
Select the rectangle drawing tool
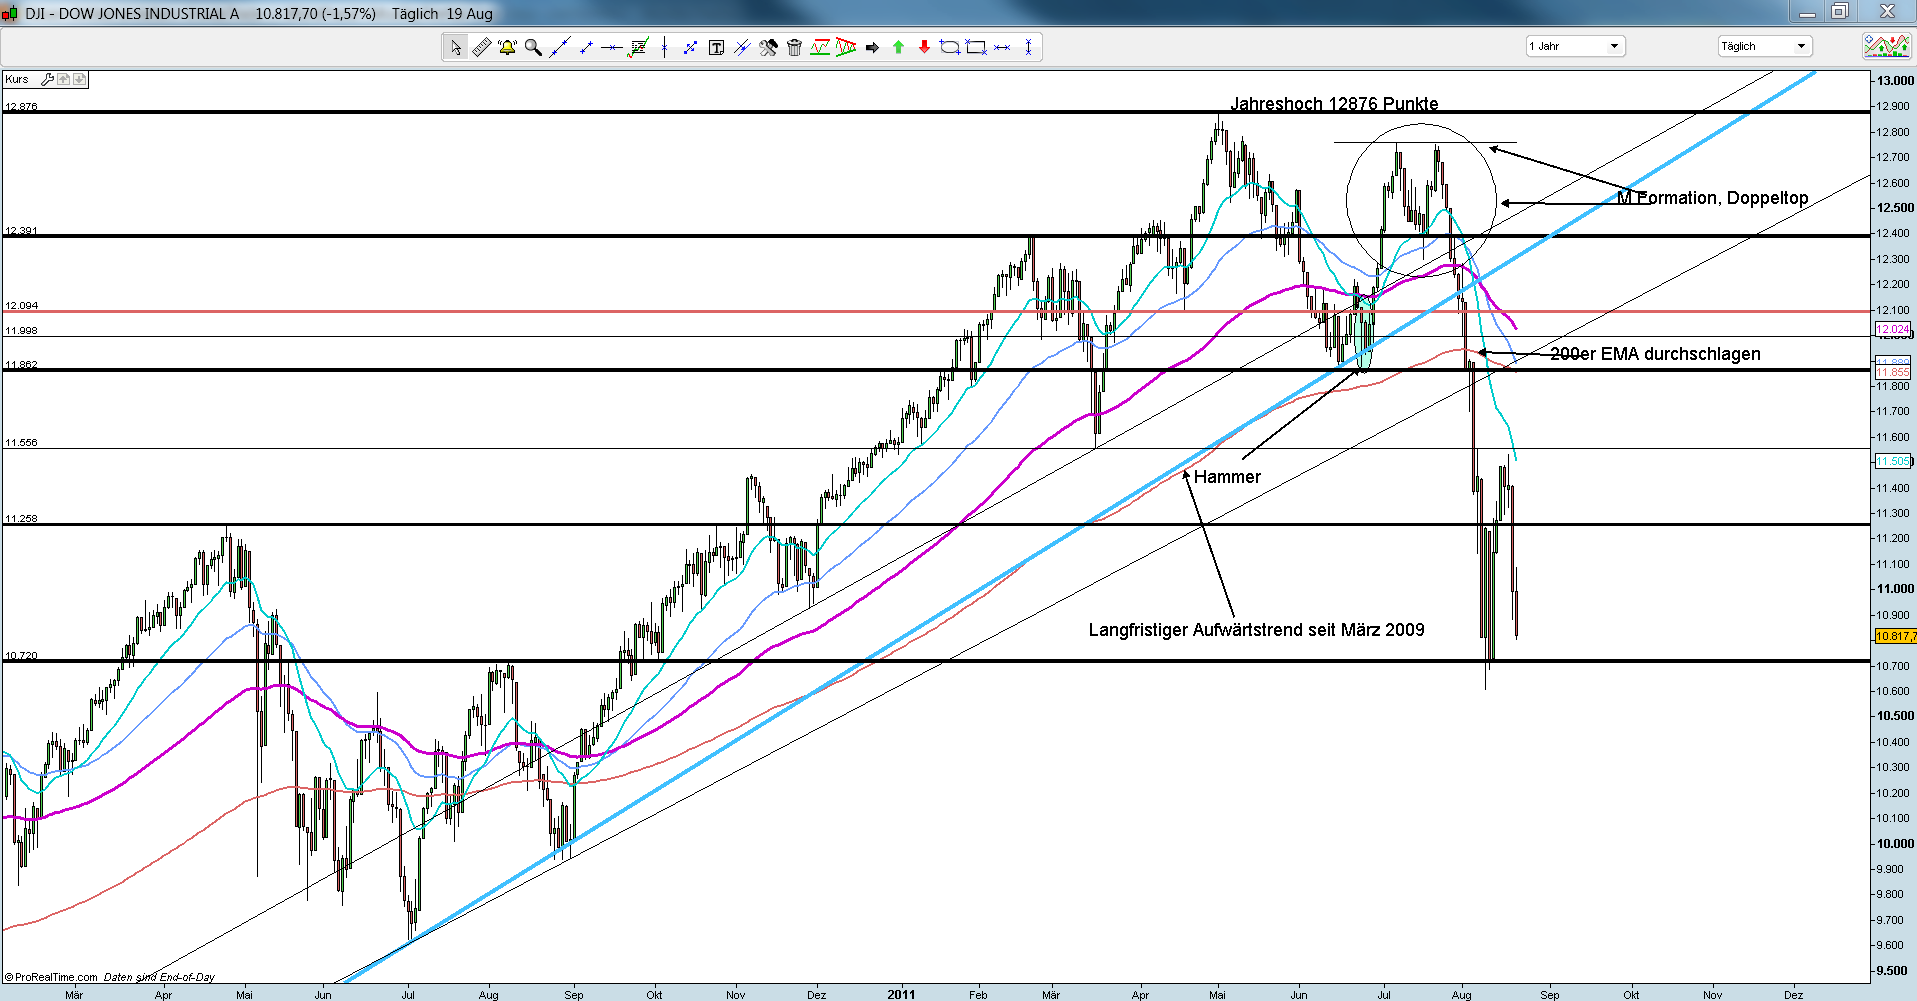click(x=976, y=47)
